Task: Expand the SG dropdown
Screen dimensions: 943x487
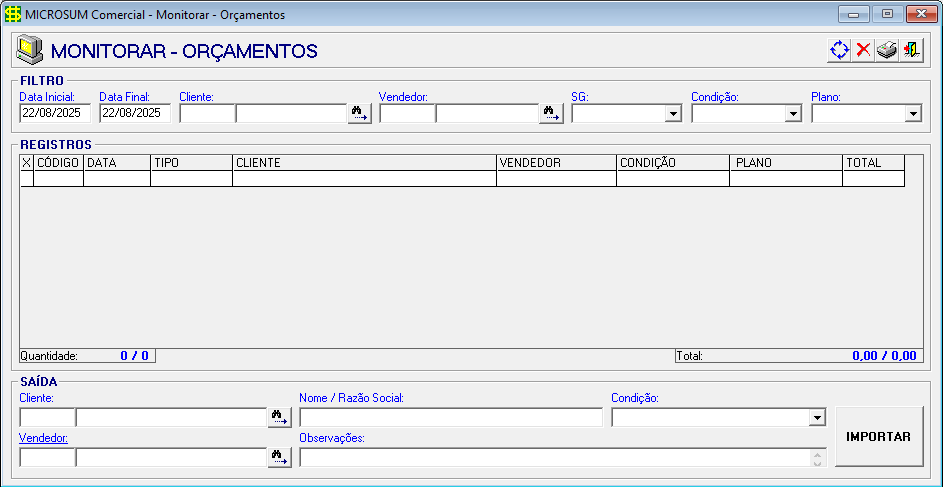Action: click(x=673, y=114)
